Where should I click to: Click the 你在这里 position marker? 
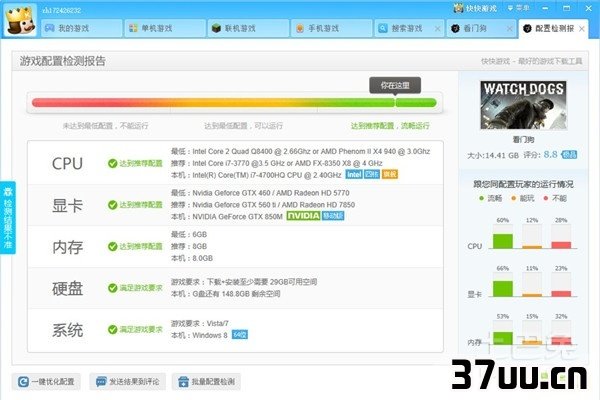pos(395,85)
